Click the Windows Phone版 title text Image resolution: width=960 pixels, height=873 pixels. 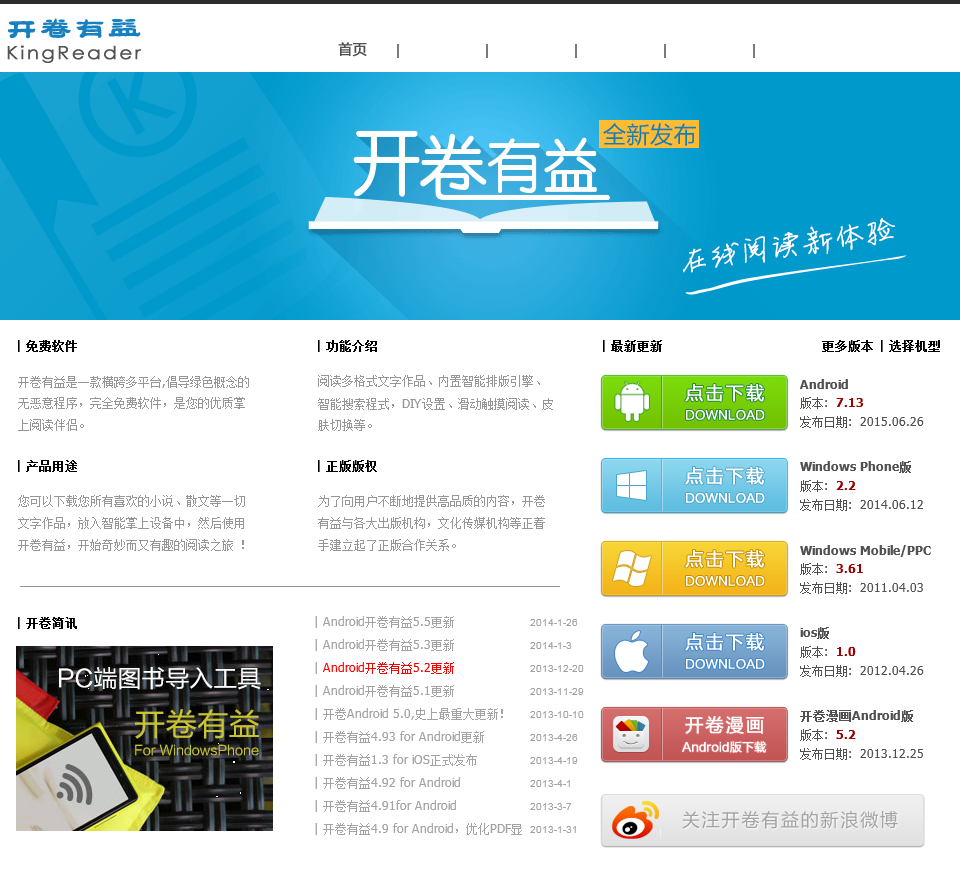click(x=855, y=467)
